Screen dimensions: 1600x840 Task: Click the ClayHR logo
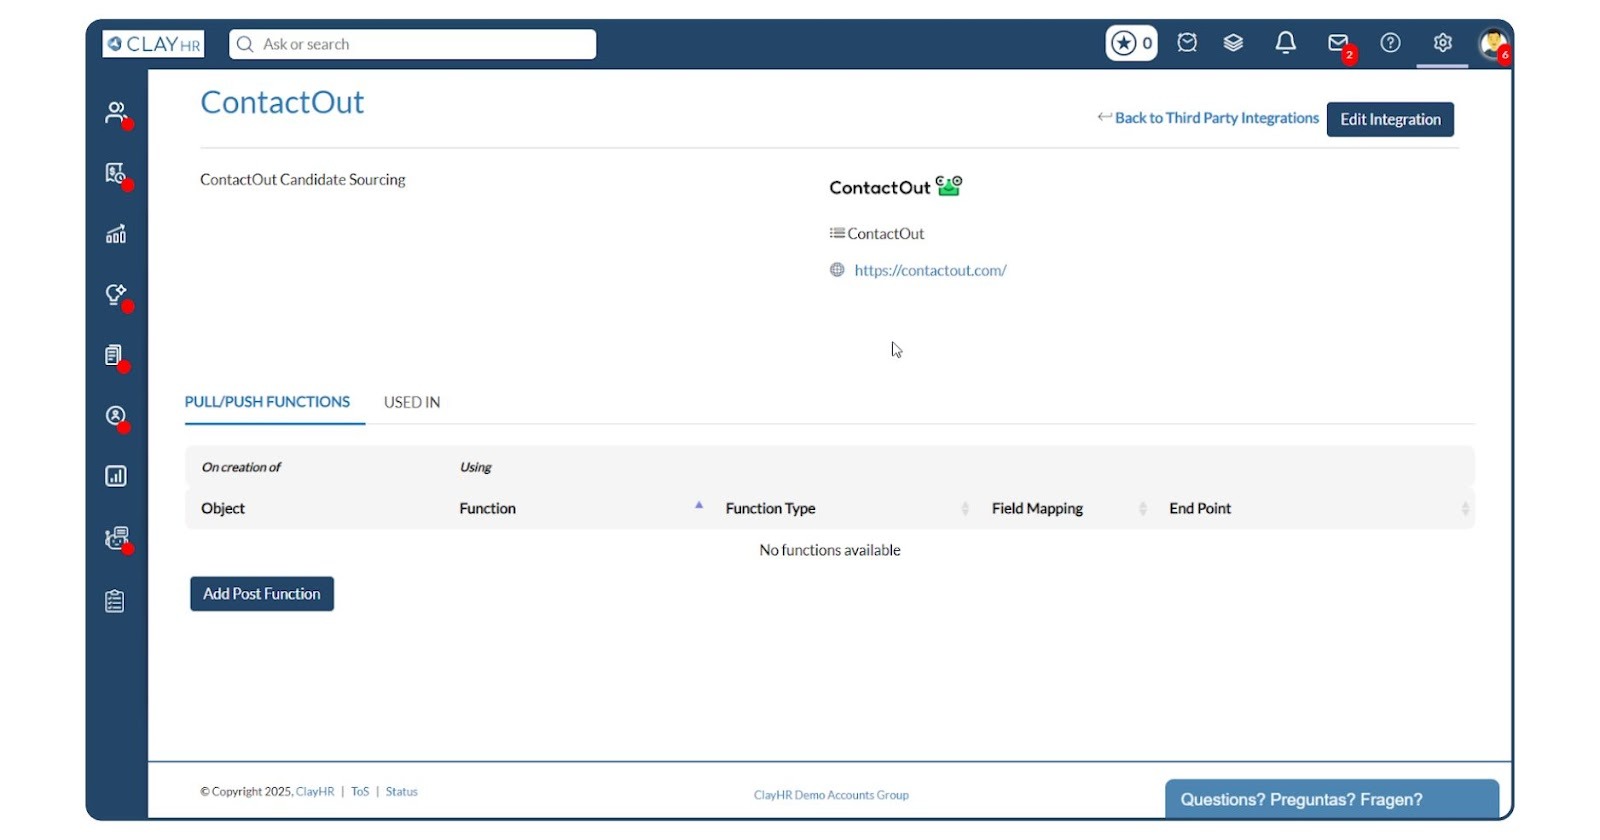click(153, 44)
